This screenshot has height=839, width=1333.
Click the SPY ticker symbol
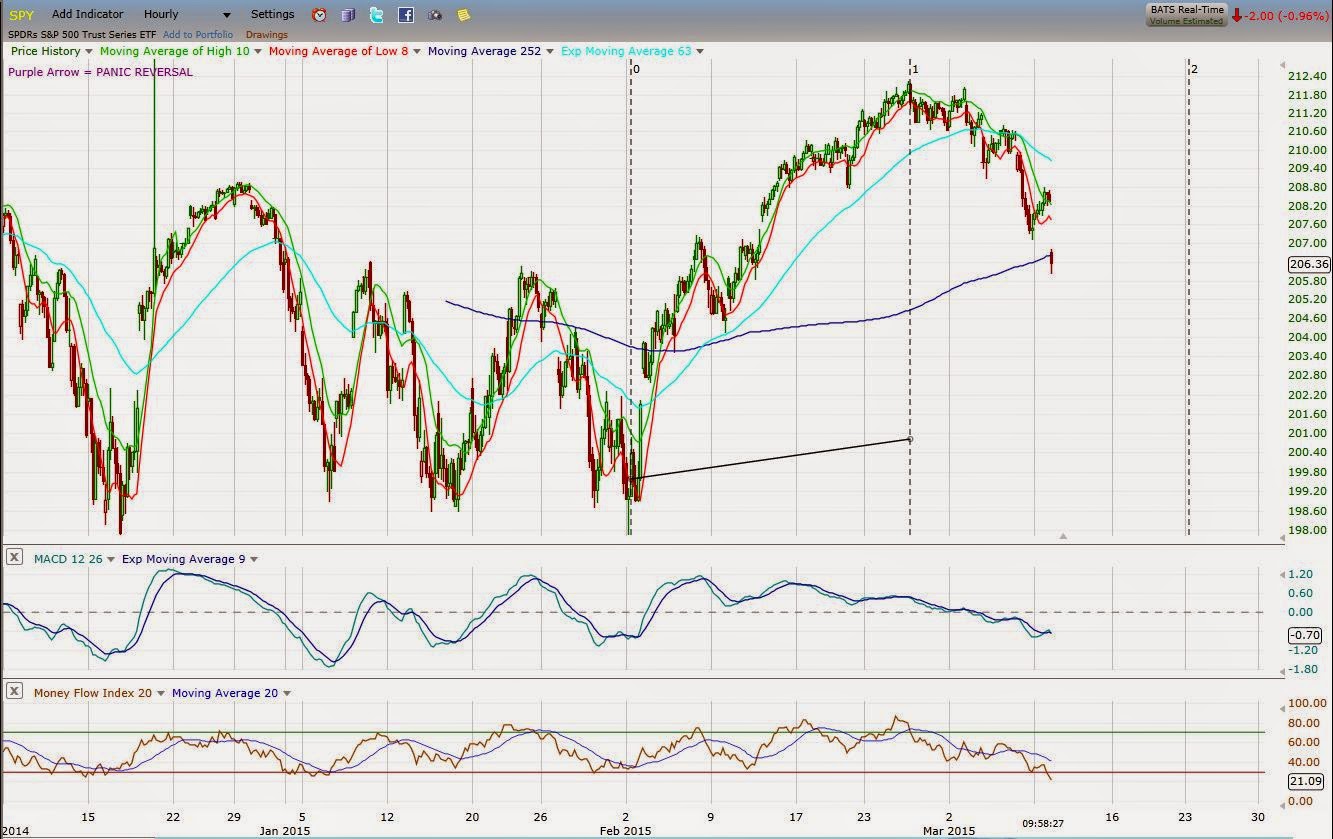coord(22,15)
